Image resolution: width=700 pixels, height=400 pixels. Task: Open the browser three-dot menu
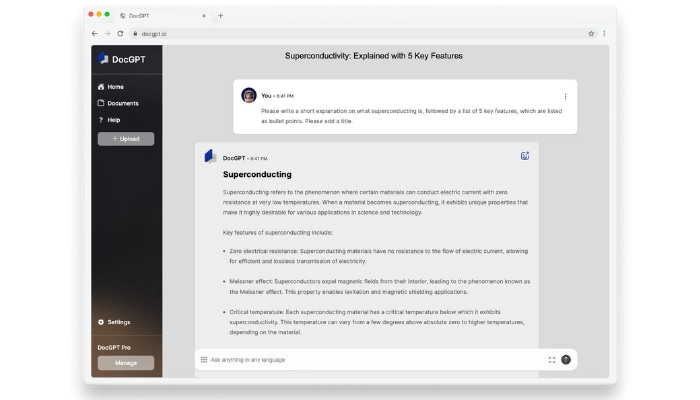[604, 33]
